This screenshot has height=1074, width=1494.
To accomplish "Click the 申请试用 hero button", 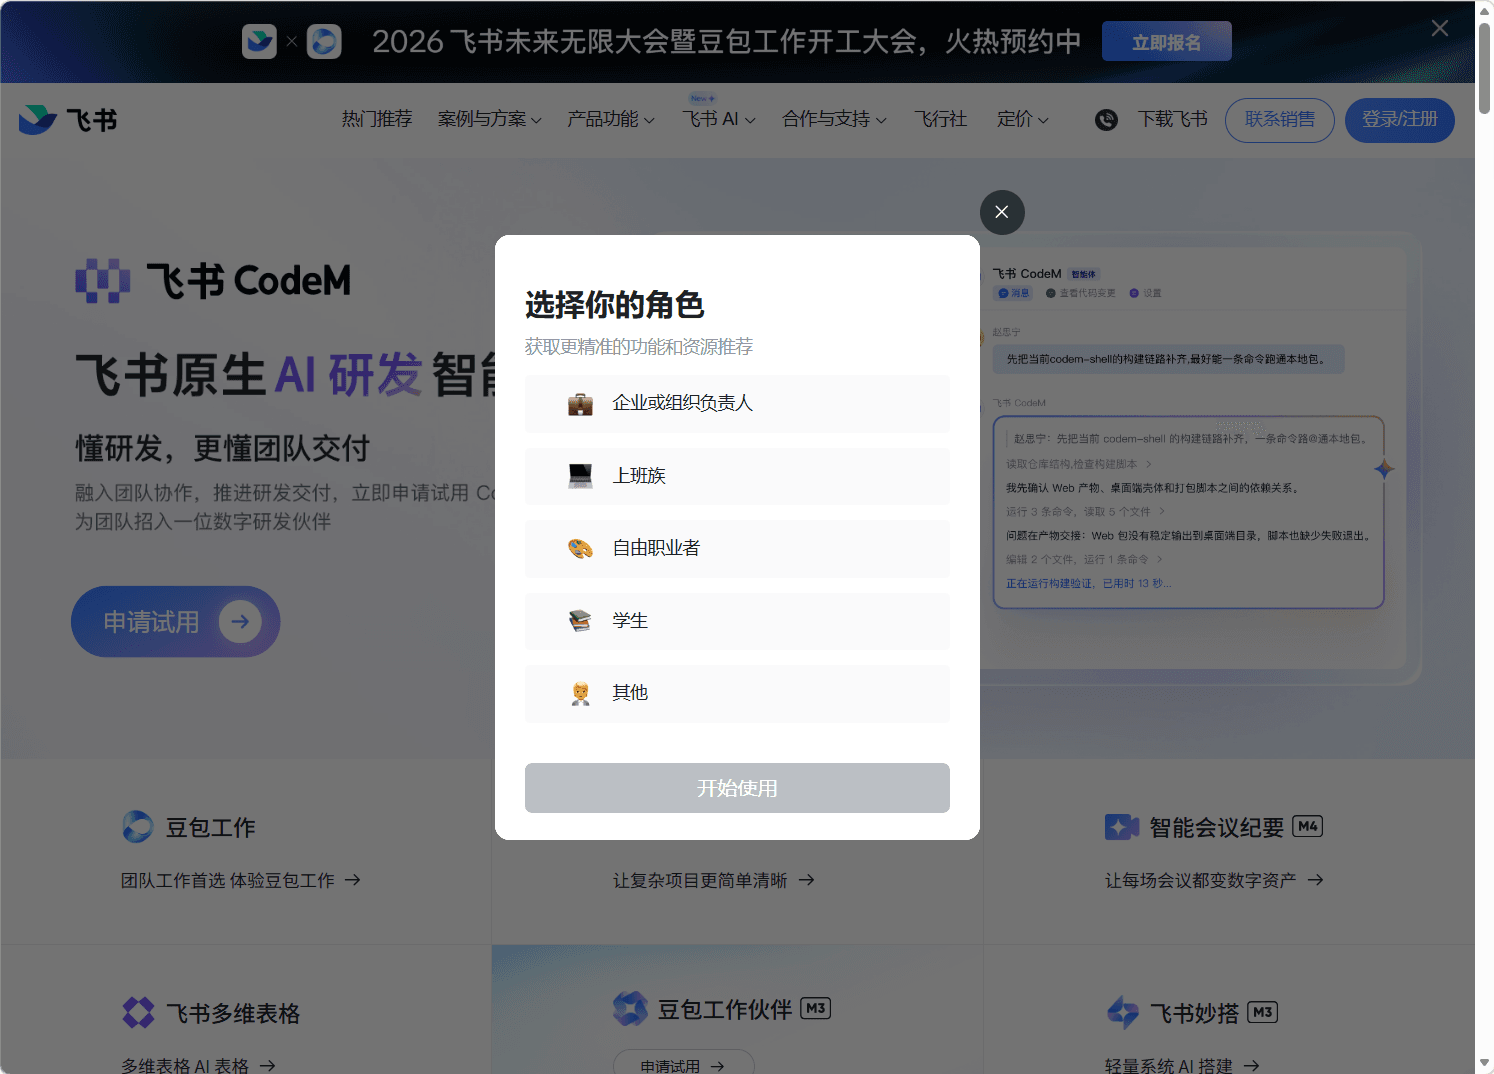I will [x=176, y=622].
